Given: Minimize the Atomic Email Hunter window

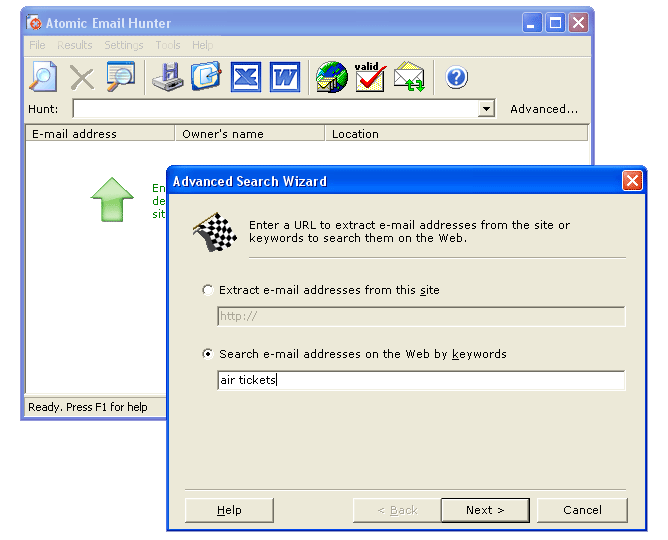Looking at the screenshot, I should 532,23.
